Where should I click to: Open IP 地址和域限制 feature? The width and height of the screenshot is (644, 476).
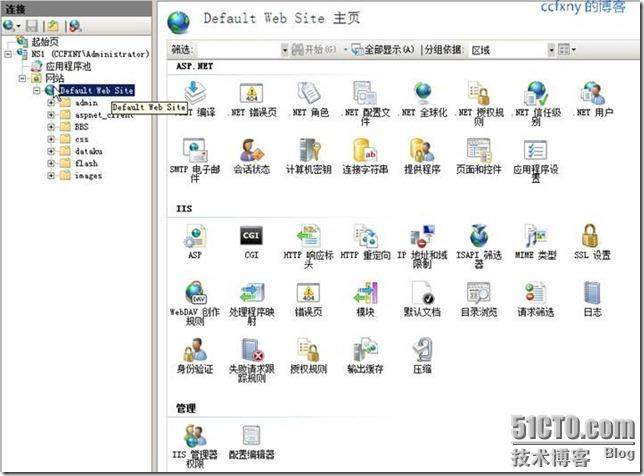click(423, 246)
